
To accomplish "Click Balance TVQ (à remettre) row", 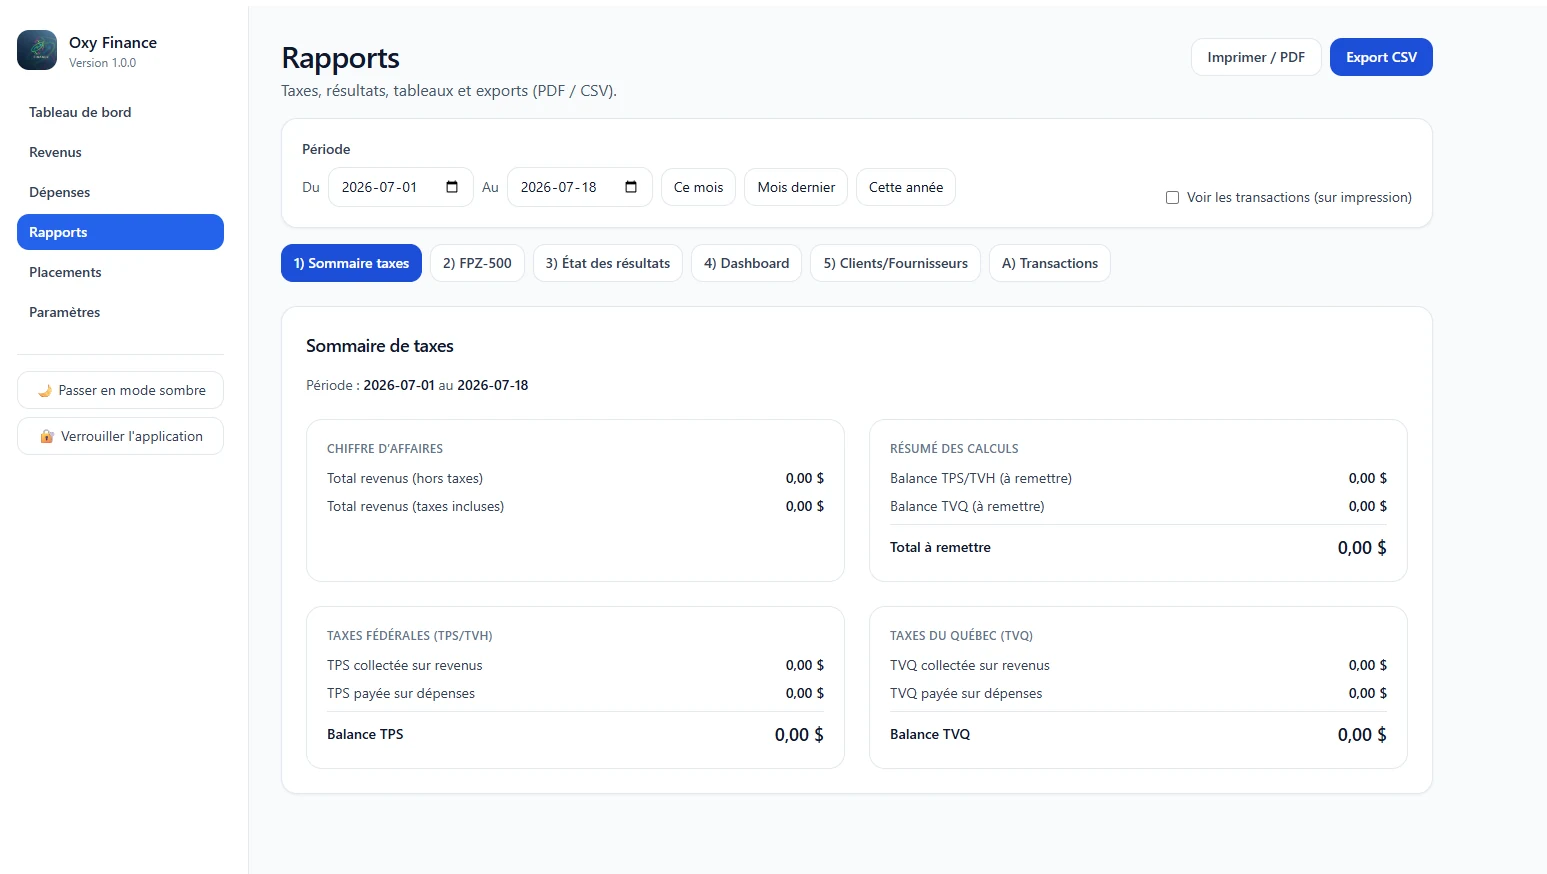I will 1138,506.
